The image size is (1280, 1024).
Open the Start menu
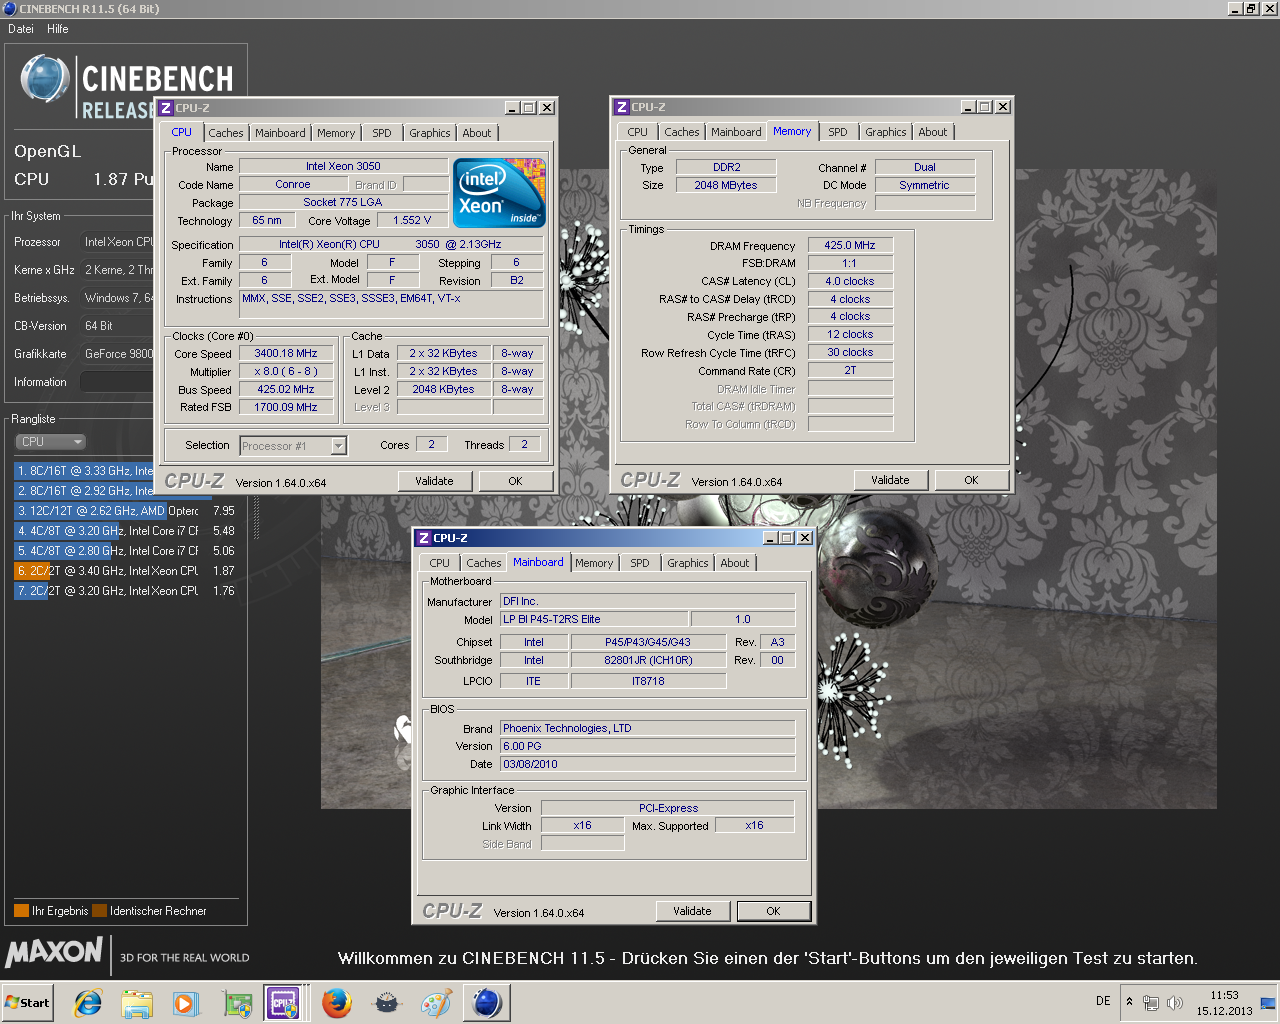coord(27,1003)
